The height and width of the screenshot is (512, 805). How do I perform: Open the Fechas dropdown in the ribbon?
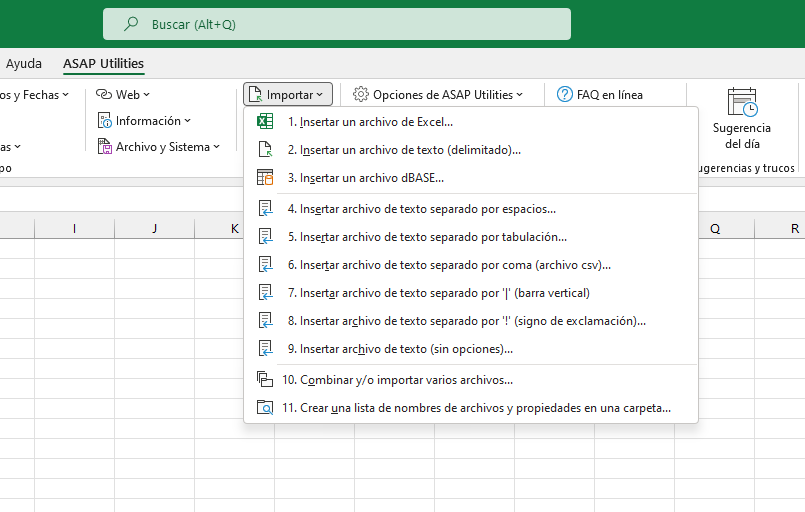pos(35,94)
